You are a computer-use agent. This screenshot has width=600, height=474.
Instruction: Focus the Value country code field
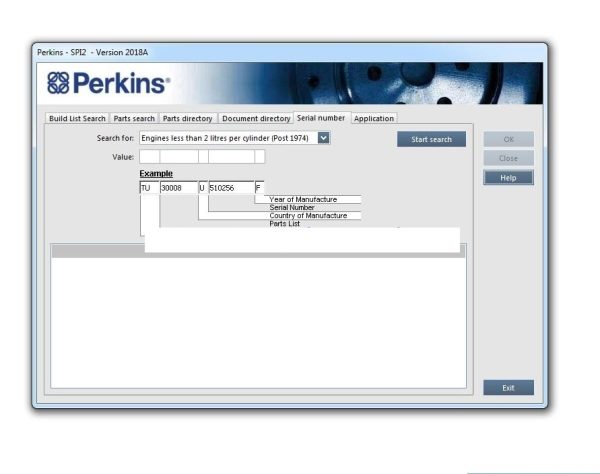(203, 157)
